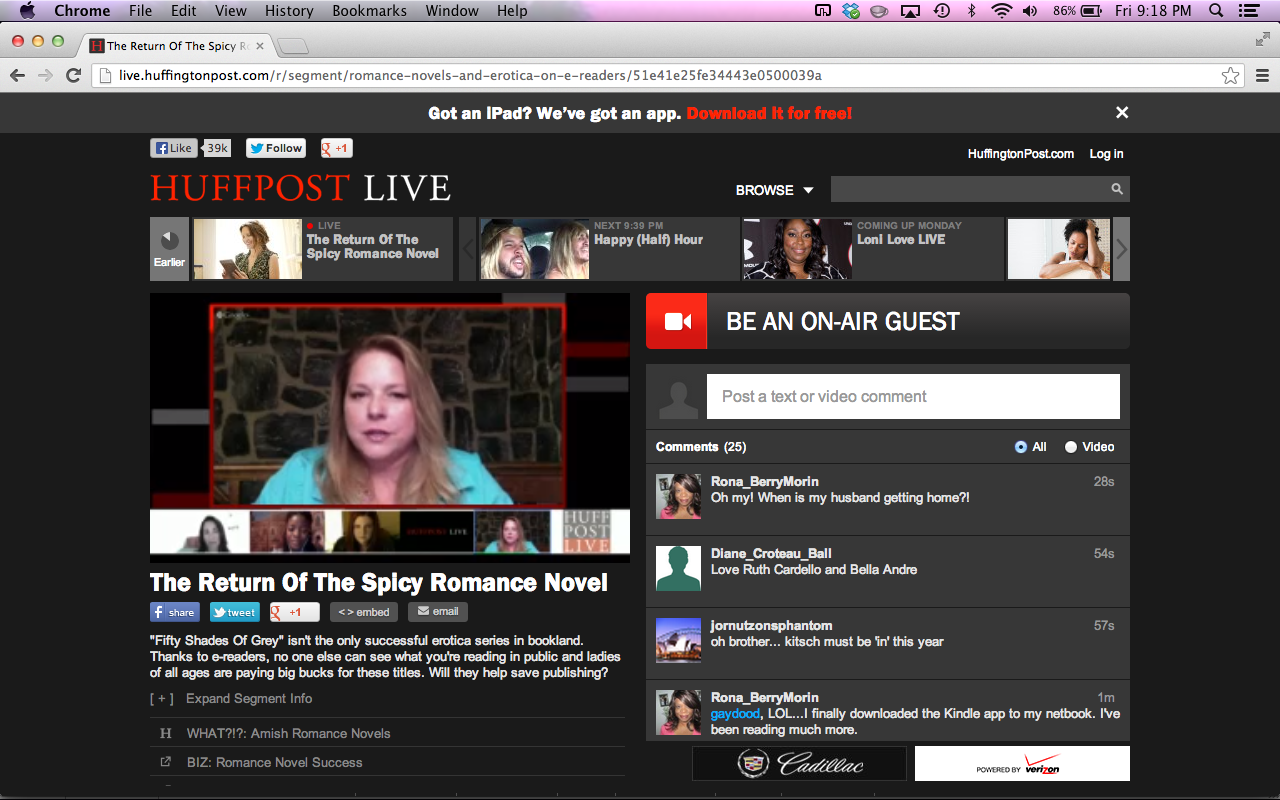Click the commenter avatar placeholder icon
The image size is (1280, 800).
point(679,397)
